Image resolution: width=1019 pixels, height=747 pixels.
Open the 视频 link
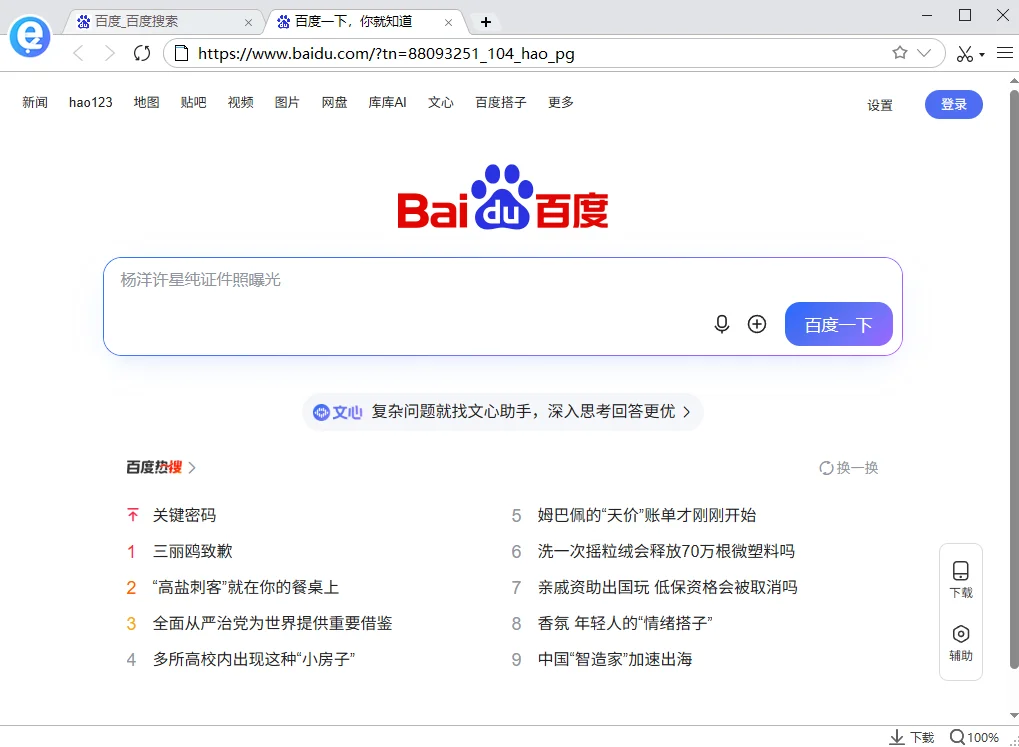[x=240, y=102]
